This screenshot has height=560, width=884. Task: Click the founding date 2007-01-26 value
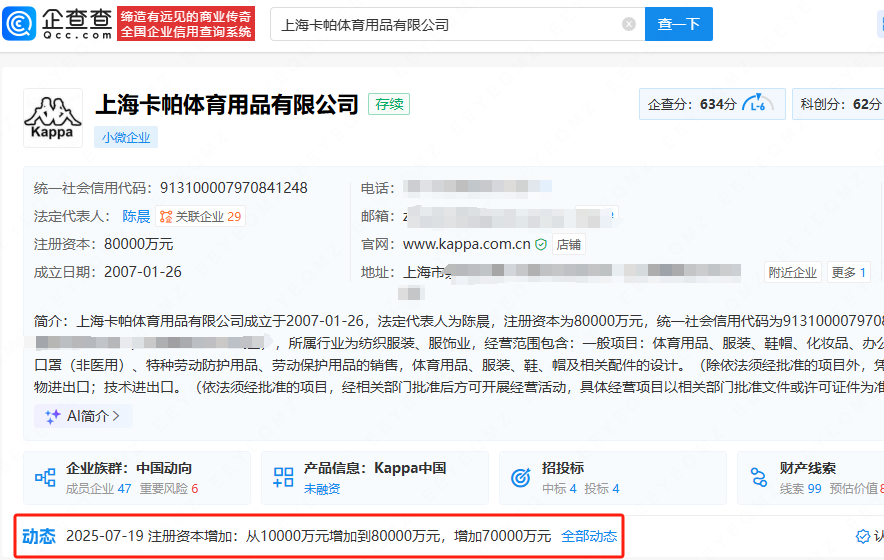[143, 272]
